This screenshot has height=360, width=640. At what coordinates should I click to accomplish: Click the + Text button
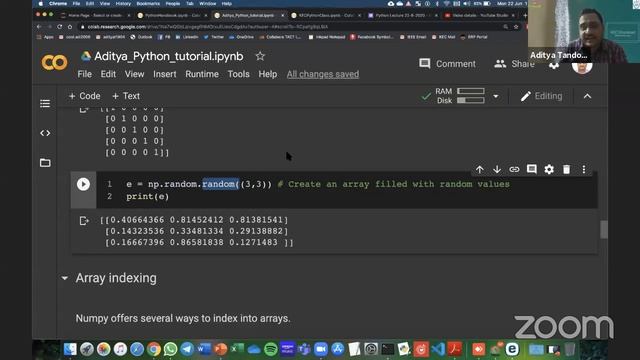(126, 96)
